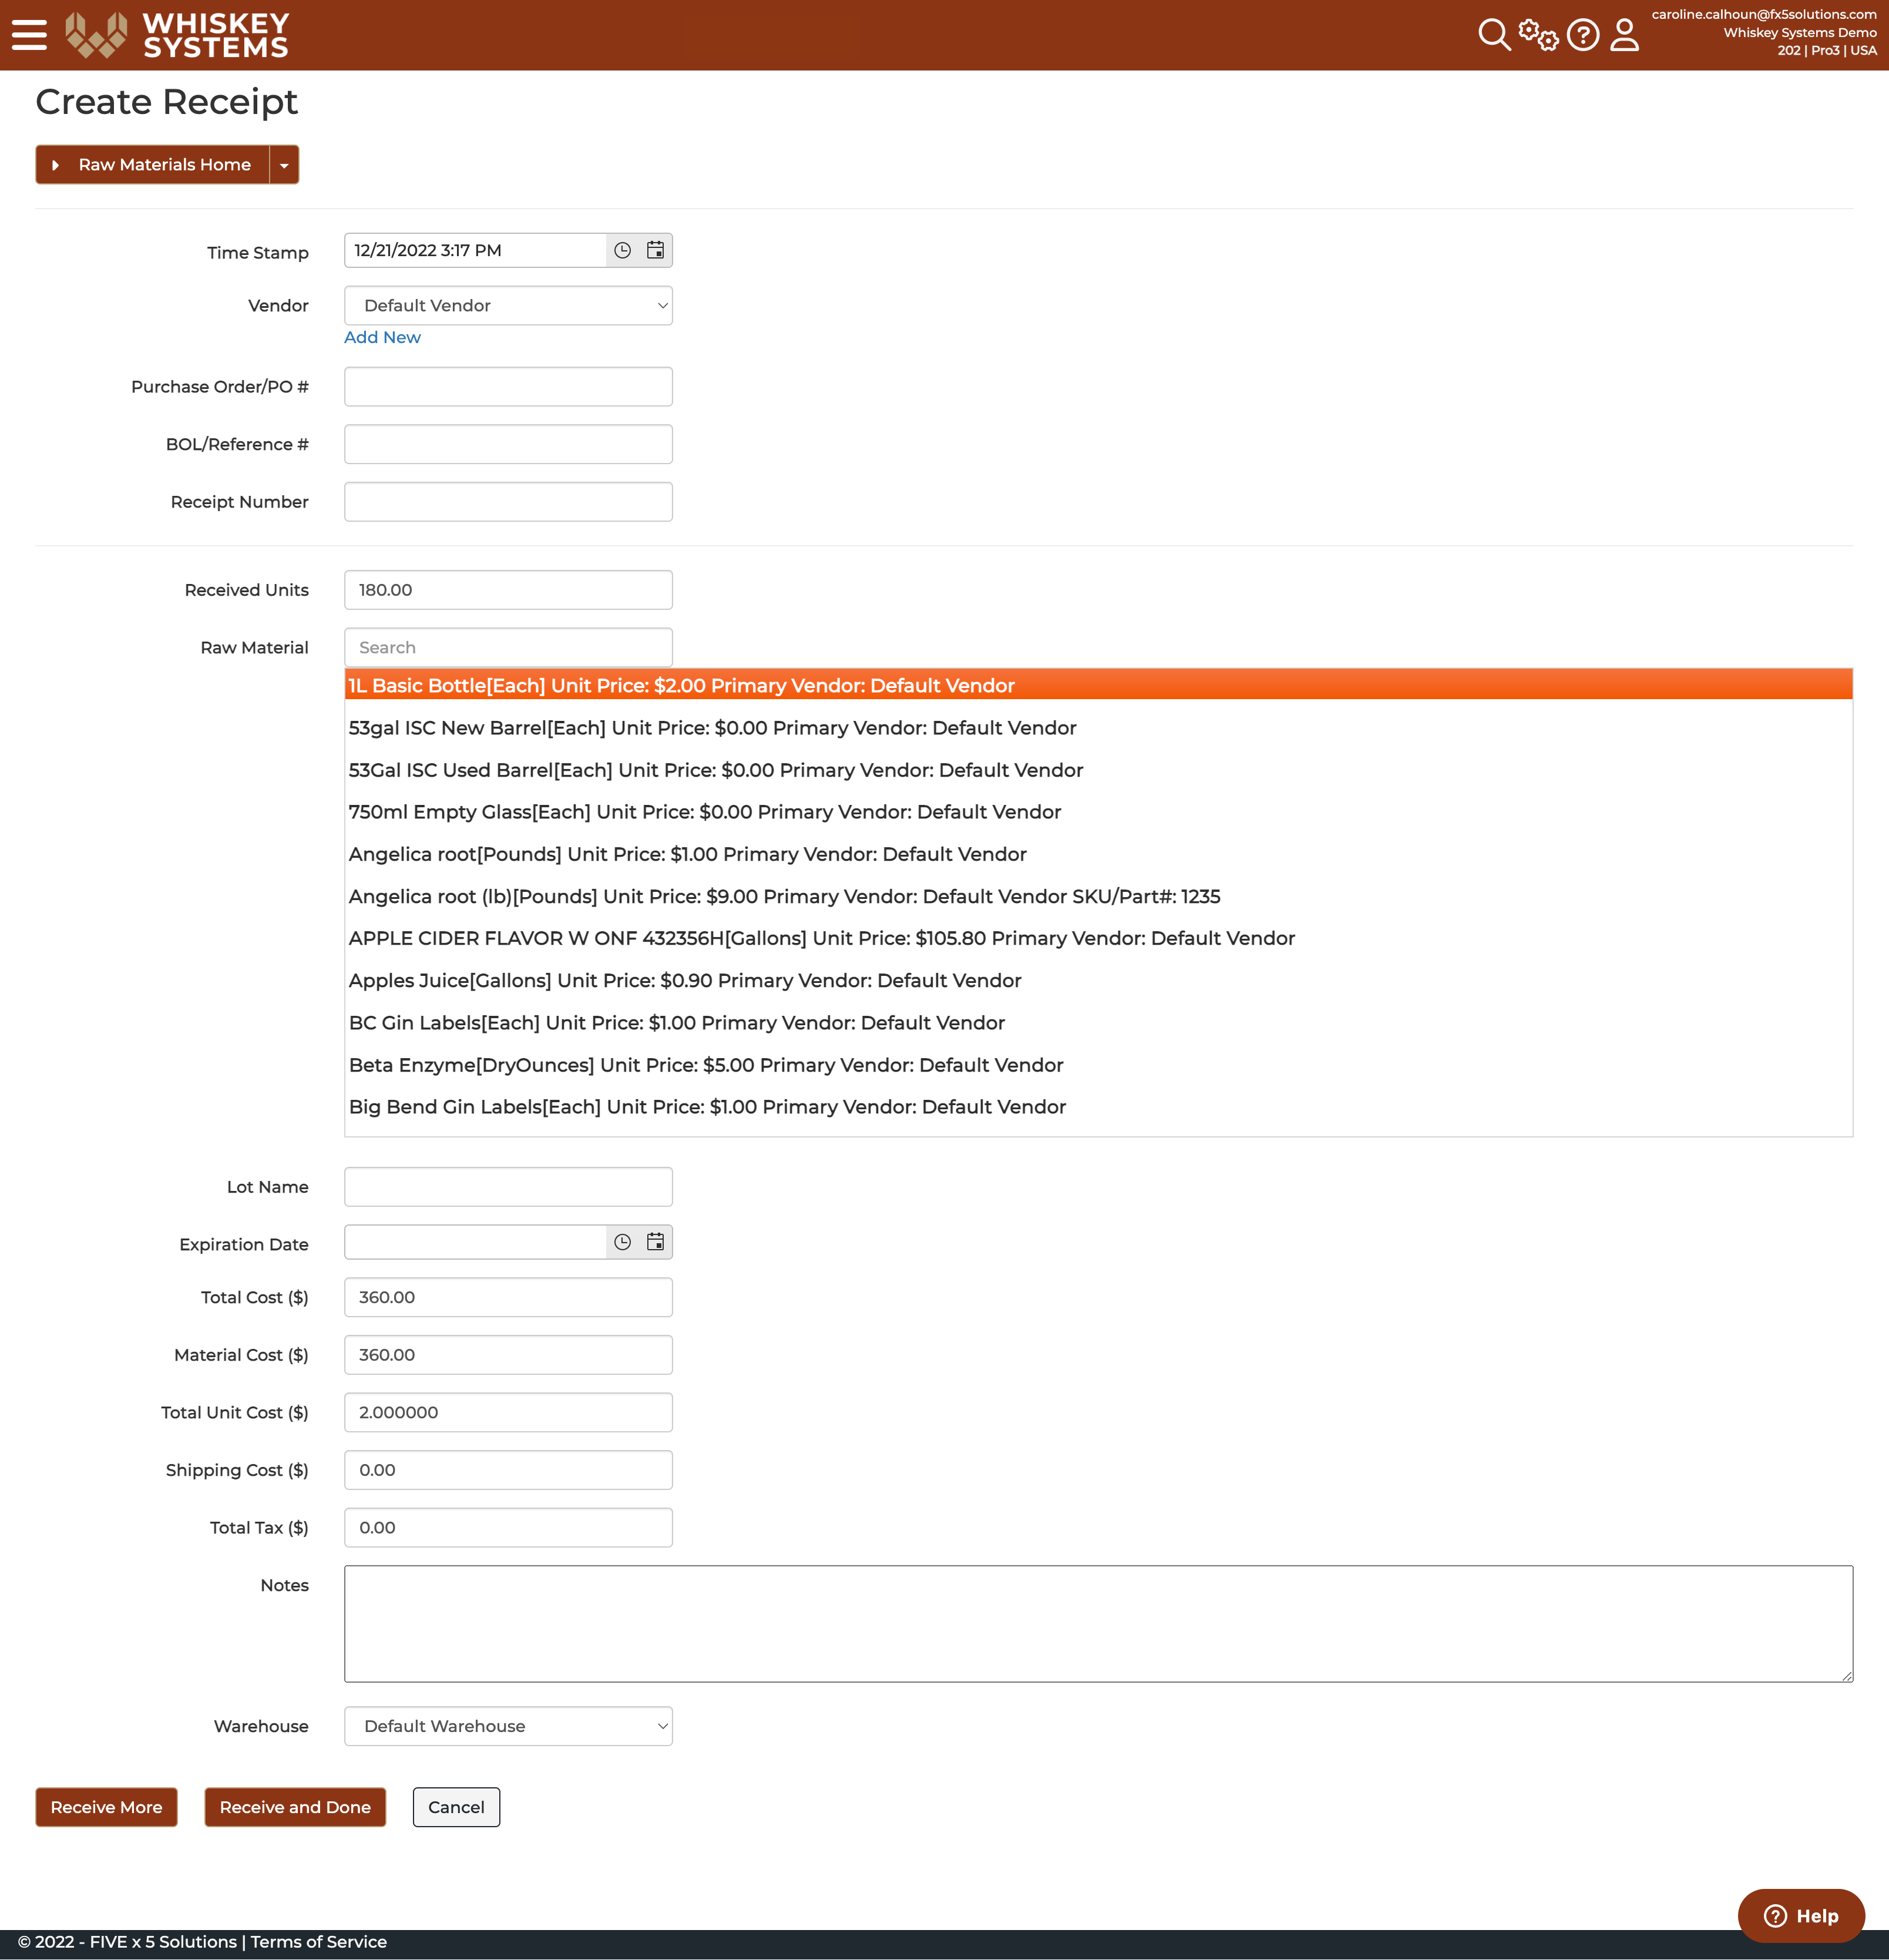Open the Time Stamp calendar picker
This screenshot has width=1889, height=1960.
(x=655, y=250)
